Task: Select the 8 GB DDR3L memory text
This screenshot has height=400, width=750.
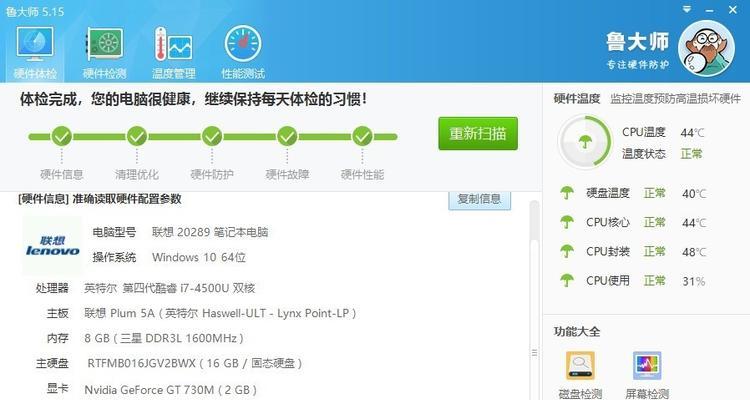Action: coord(164,338)
